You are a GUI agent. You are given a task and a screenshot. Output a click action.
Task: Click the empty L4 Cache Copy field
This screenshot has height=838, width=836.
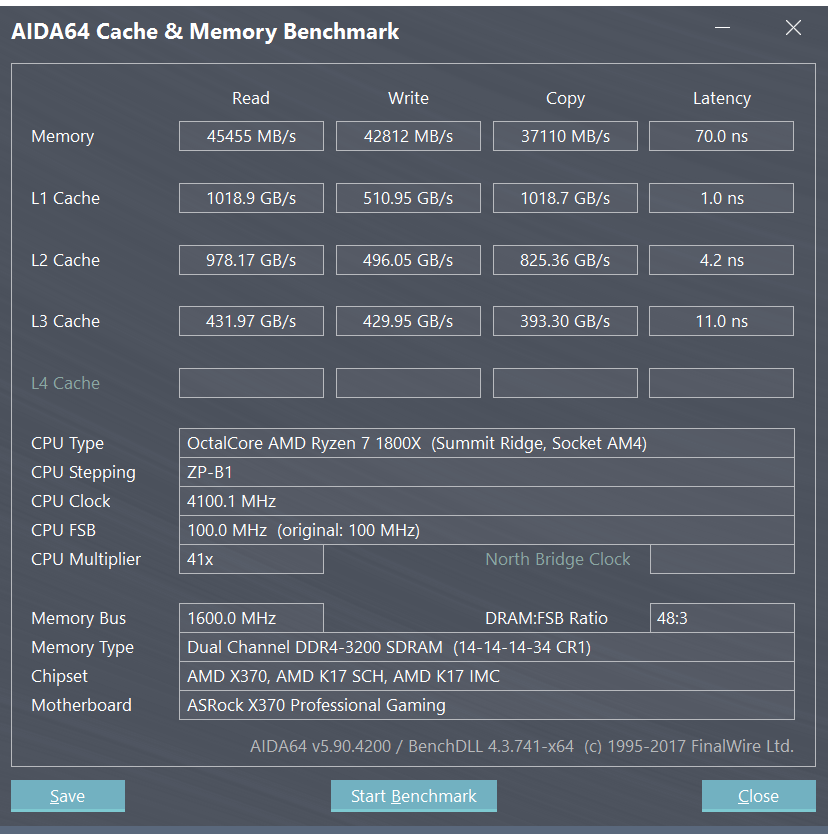(565, 383)
